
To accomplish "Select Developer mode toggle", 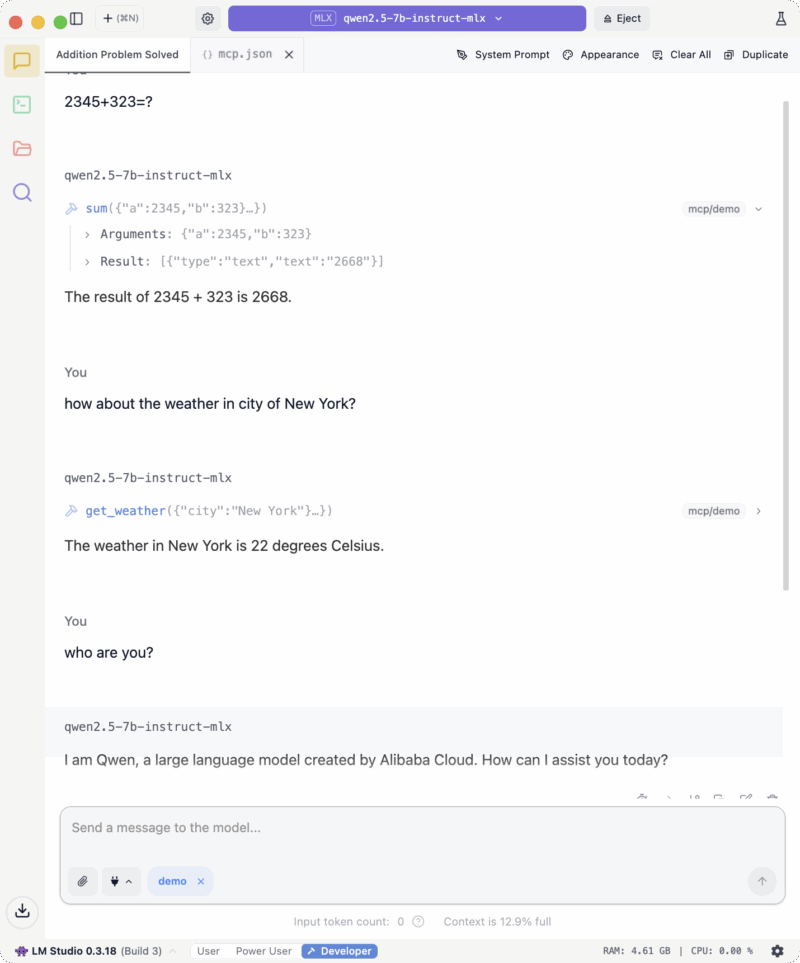I will pyautogui.click(x=340, y=951).
